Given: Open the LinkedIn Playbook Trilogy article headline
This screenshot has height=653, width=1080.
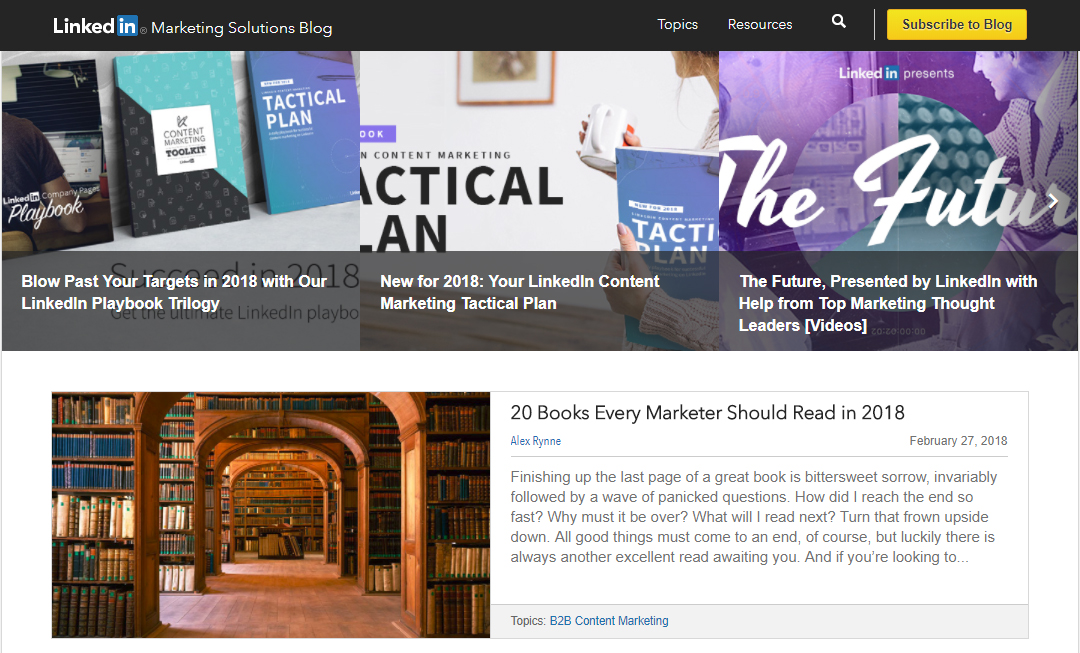Looking at the screenshot, I should point(174,292).
